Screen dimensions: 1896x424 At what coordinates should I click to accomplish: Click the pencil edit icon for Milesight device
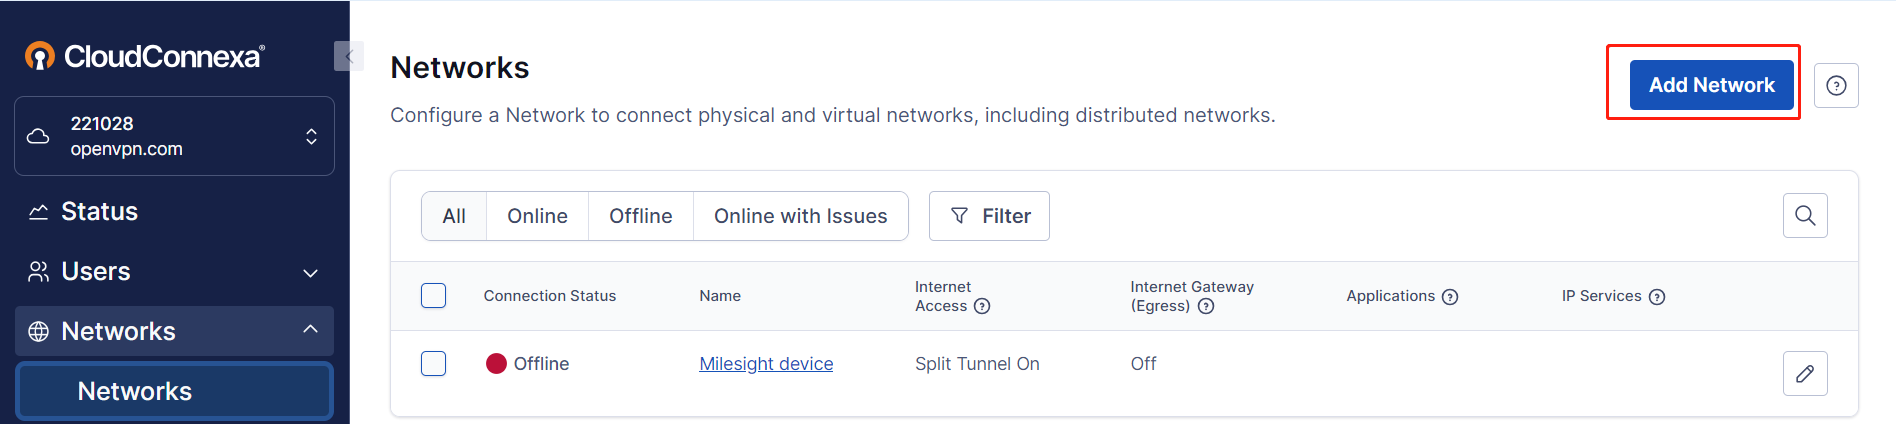1805,374
